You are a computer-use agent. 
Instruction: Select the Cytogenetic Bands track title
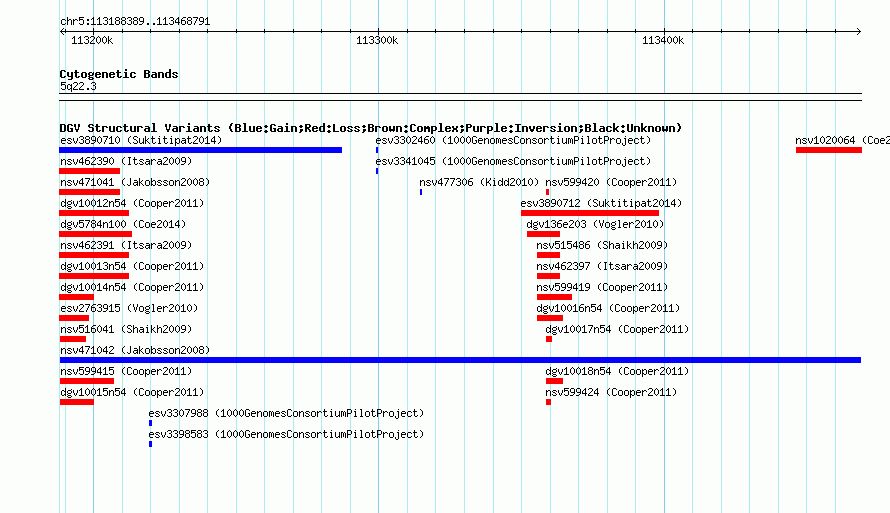(119, 74)
